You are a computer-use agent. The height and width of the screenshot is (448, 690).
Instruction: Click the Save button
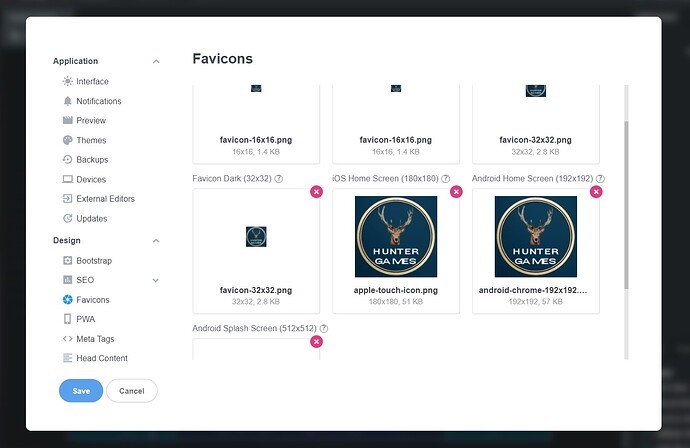coord(81,391)
